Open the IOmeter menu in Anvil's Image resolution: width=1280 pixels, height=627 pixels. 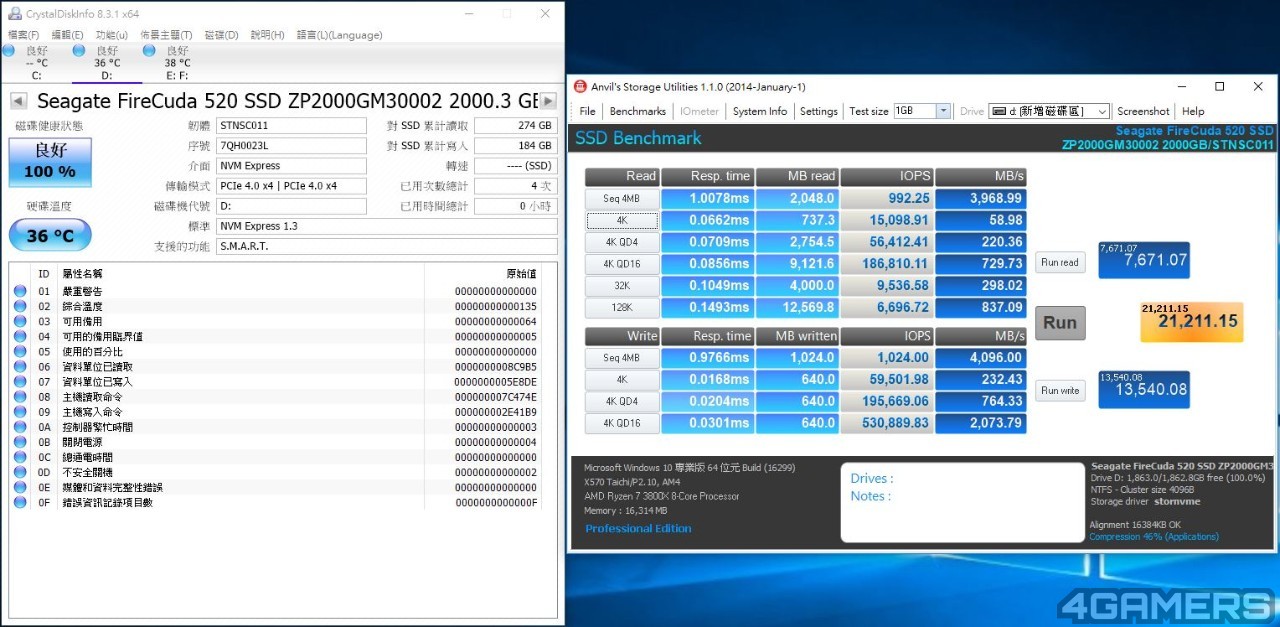pos(700,111)
